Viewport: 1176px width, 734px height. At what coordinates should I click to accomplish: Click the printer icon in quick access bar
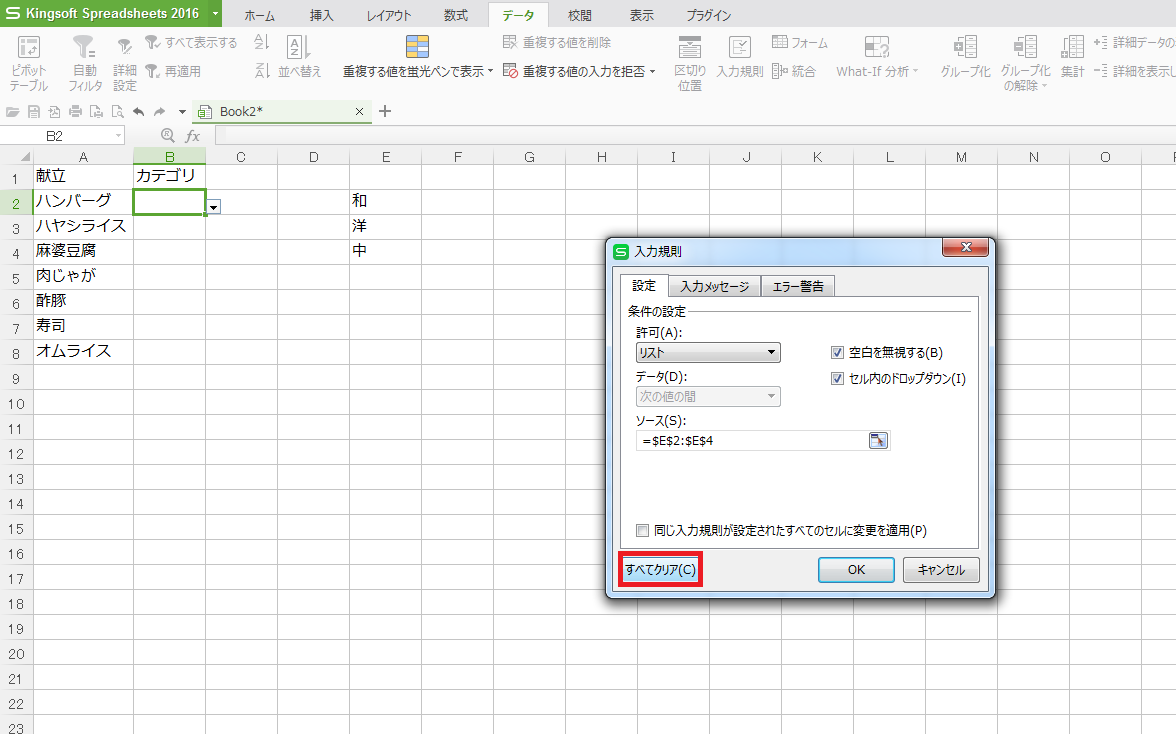pyautogui.click(x=75, y=112)
